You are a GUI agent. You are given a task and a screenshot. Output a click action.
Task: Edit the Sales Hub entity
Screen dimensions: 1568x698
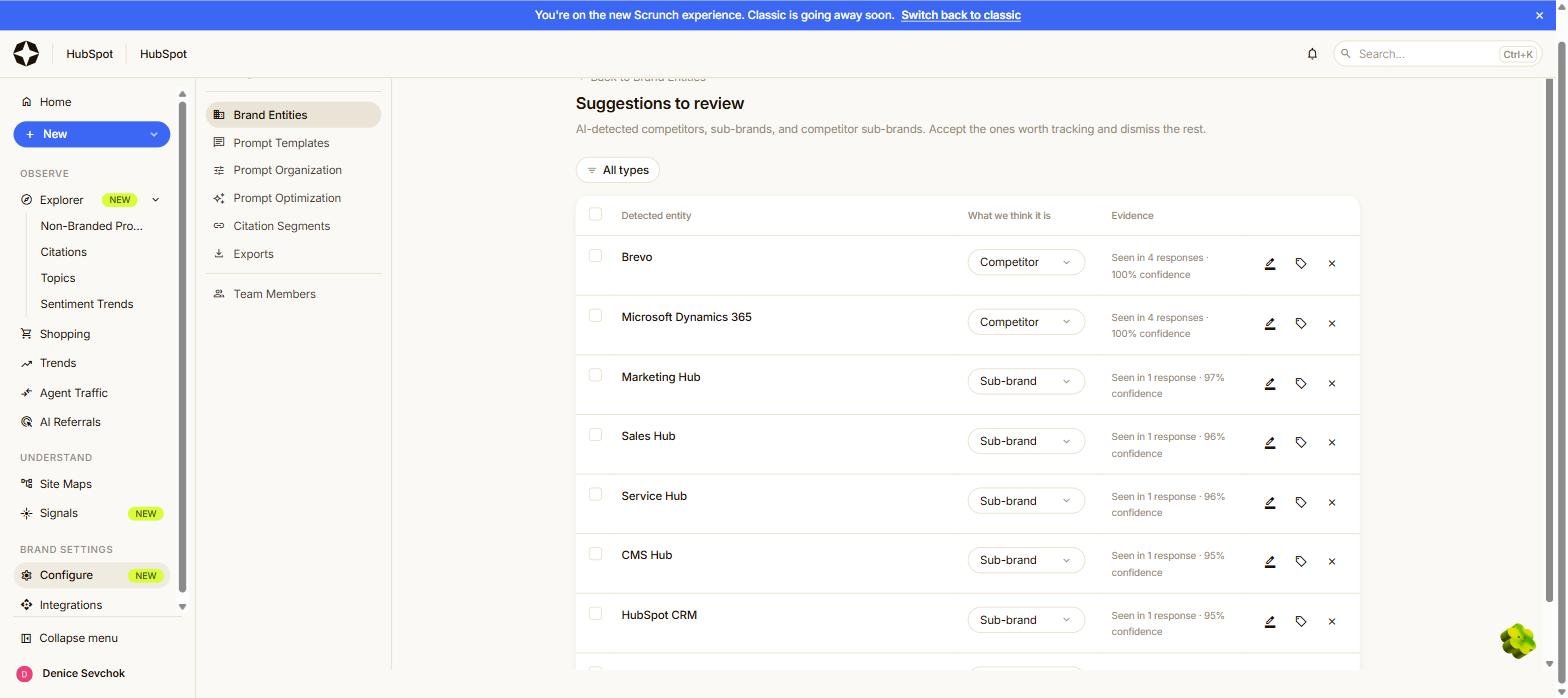(x=1270, y=443)
